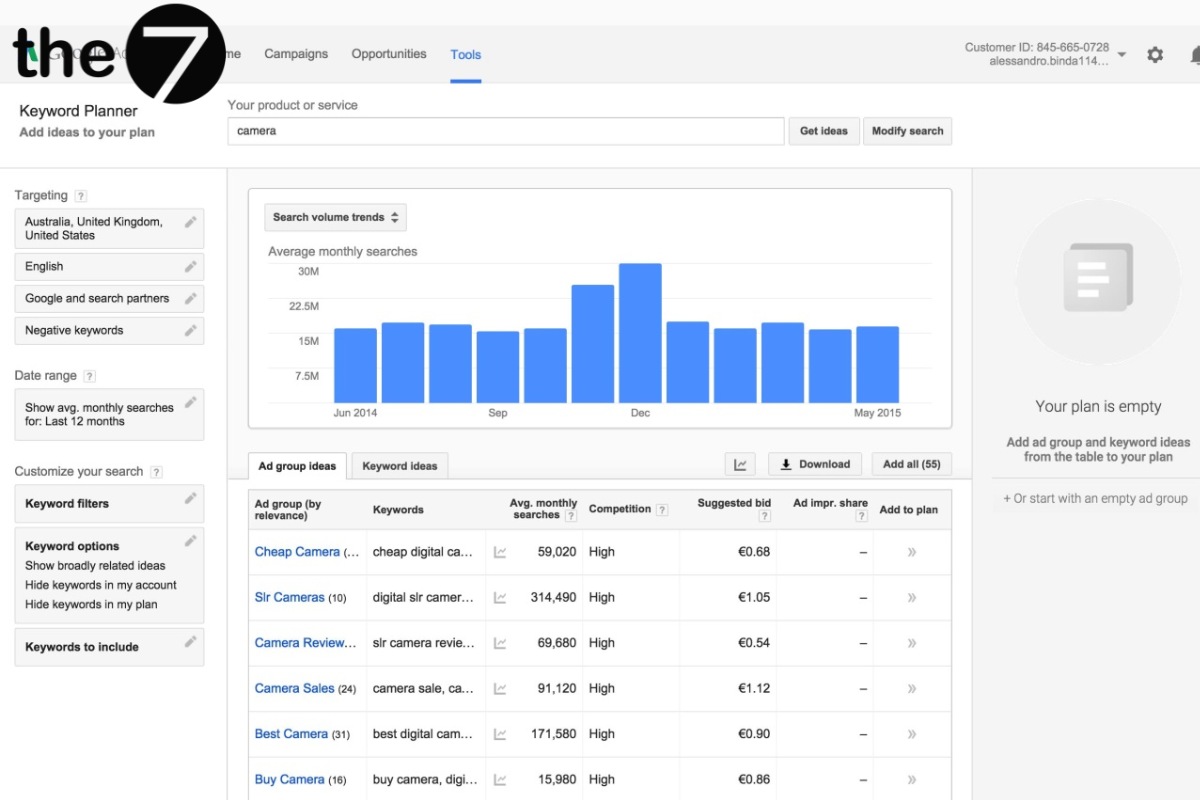Click the chart view icon beside Download

pyautogui.click(x=740, y=464)
